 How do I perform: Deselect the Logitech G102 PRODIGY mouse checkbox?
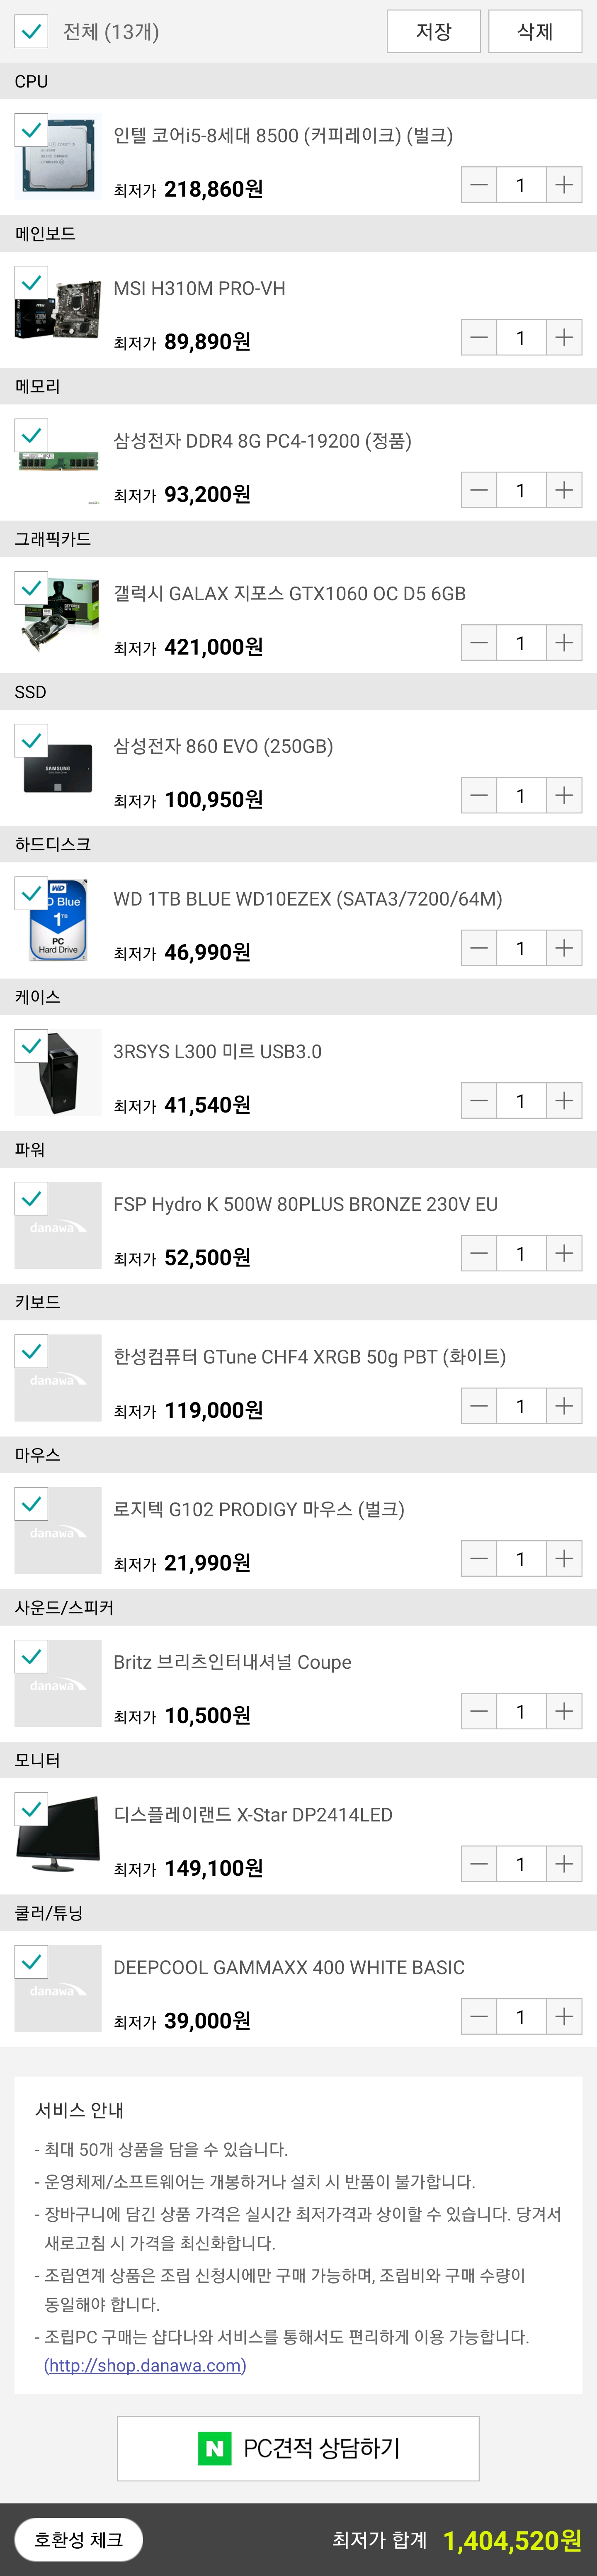[31, 1503]
